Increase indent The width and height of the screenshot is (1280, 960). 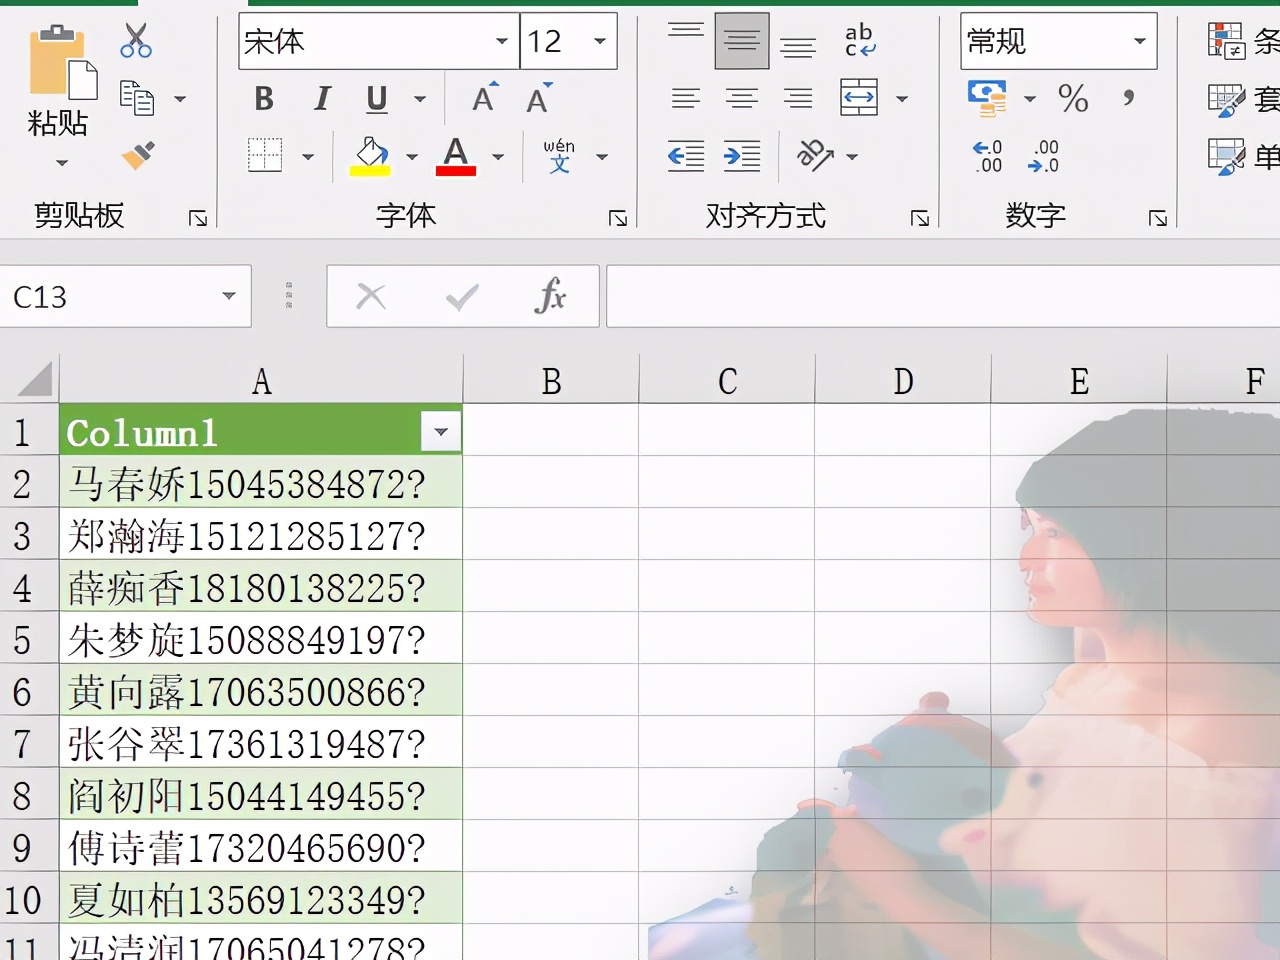pyautogui.click(x=742, y=156)
